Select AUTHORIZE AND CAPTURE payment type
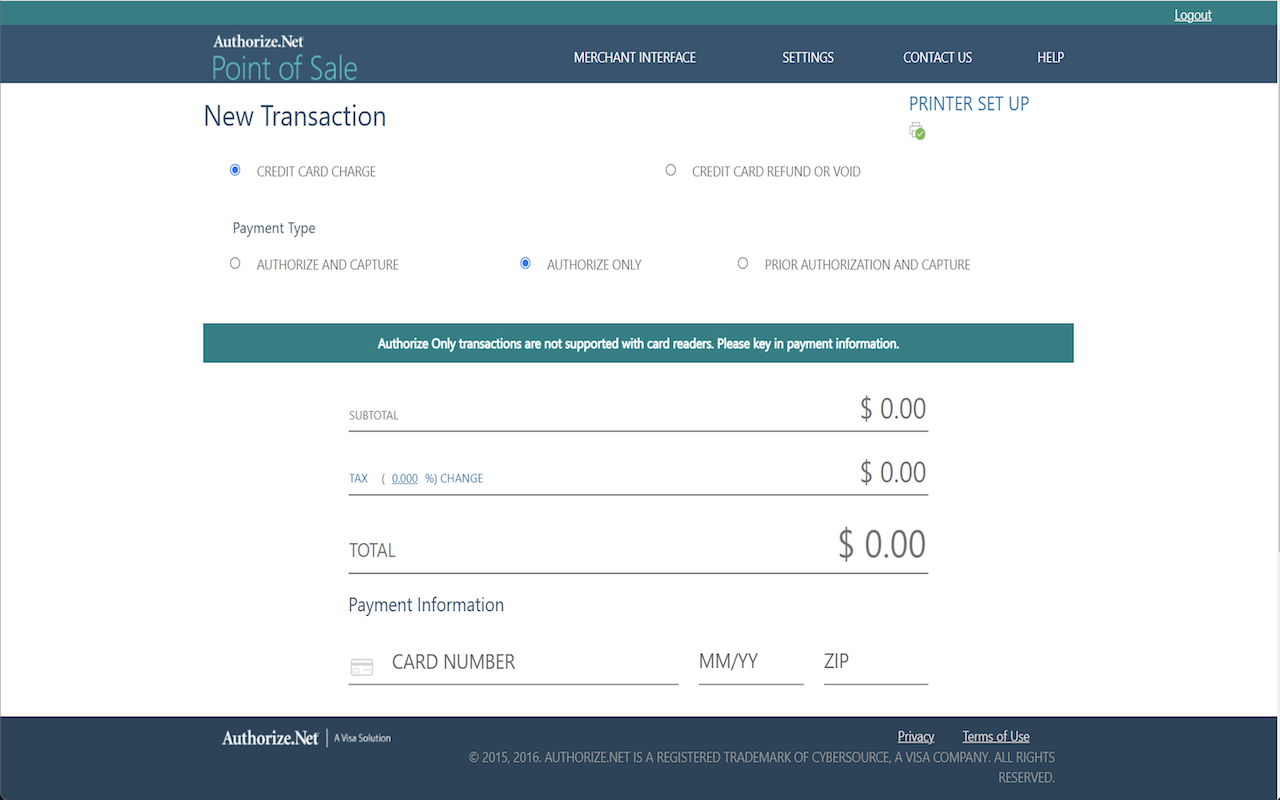The height and width of the screenshot is (800, 1280). [235, 262]
